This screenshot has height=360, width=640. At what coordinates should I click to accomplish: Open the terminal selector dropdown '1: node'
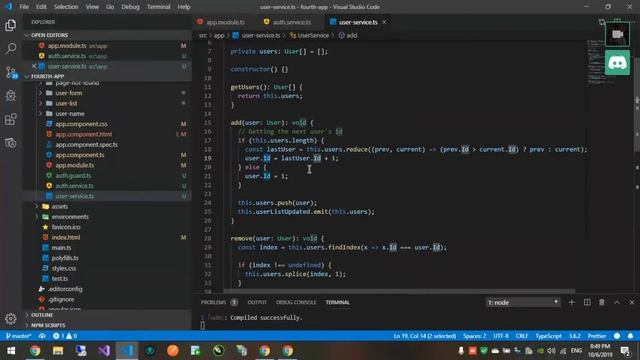coord(522,302)
